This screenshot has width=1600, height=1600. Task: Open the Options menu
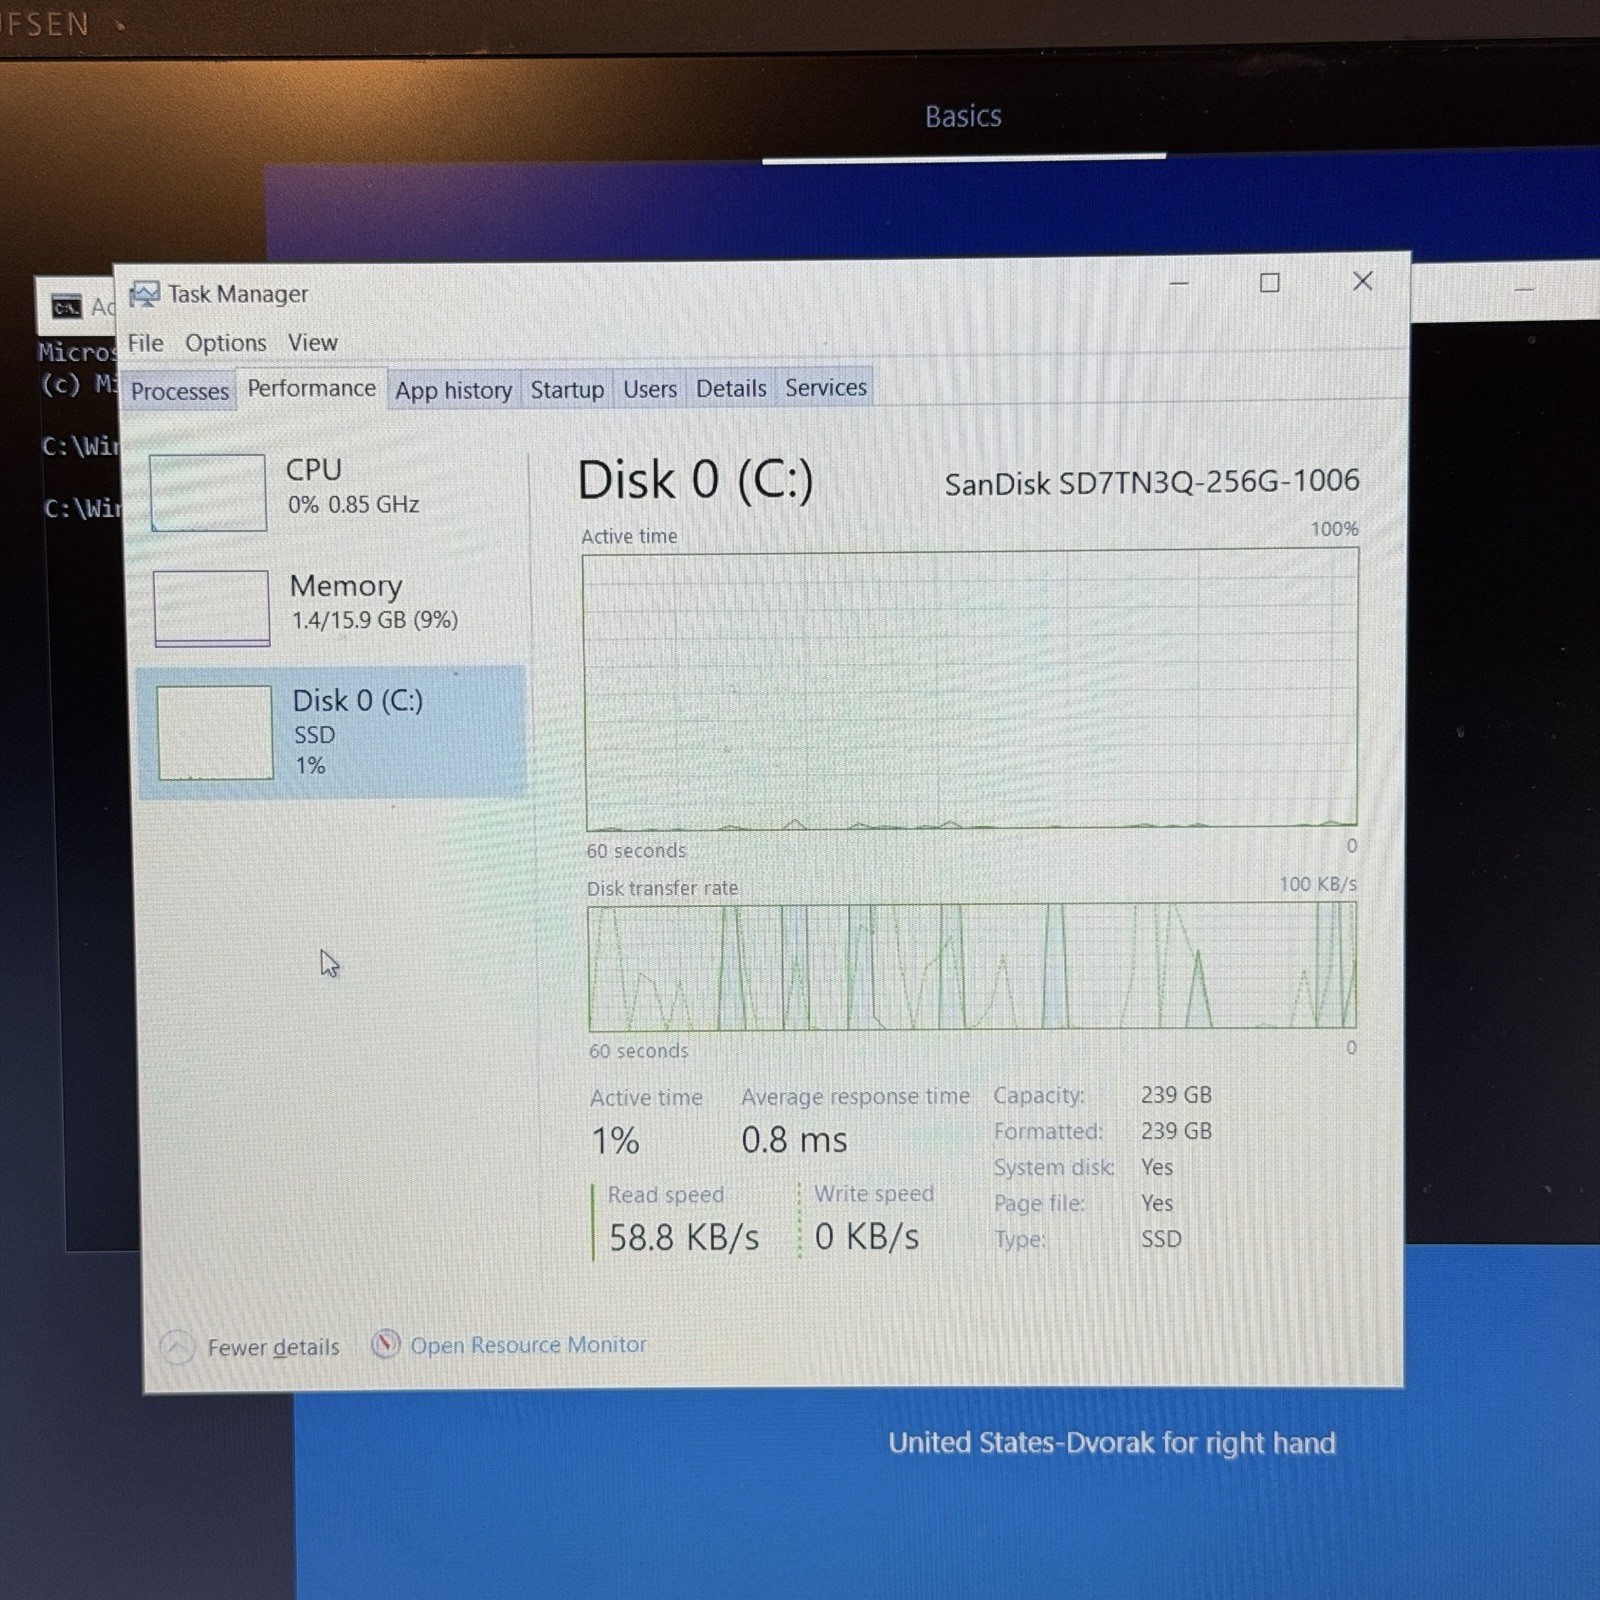pos(226,343)
